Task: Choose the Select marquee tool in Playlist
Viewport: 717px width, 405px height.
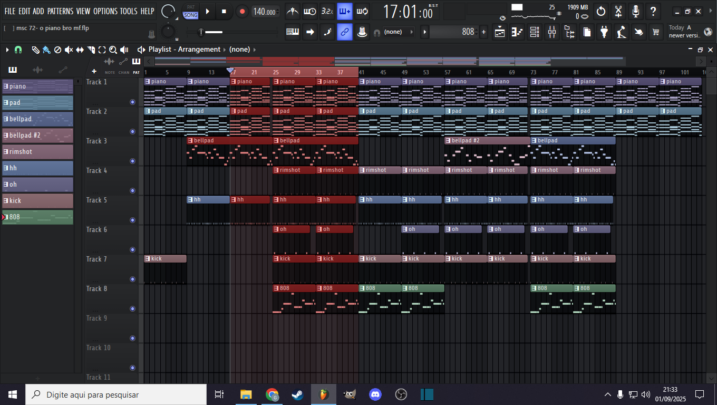Action: point(102,49)
